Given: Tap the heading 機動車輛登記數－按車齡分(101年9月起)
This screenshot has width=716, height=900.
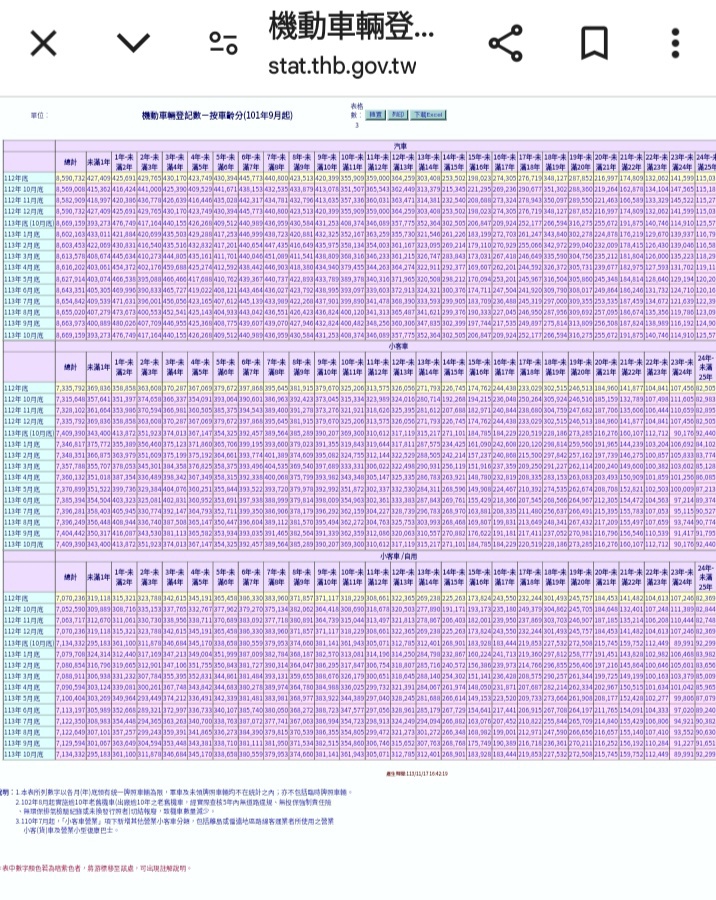Looking at the screenshot, I should click(x=217, y=115).
